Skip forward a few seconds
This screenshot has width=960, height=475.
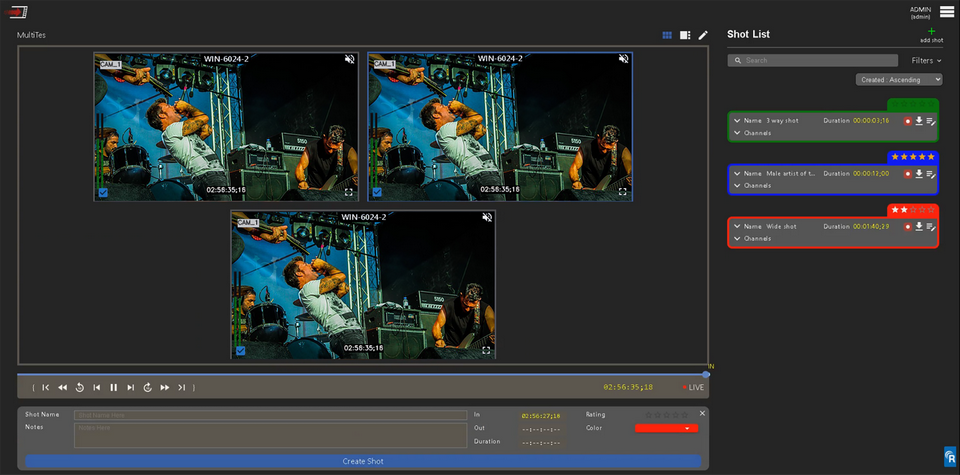pyautogui.click(x=148, y=387)
